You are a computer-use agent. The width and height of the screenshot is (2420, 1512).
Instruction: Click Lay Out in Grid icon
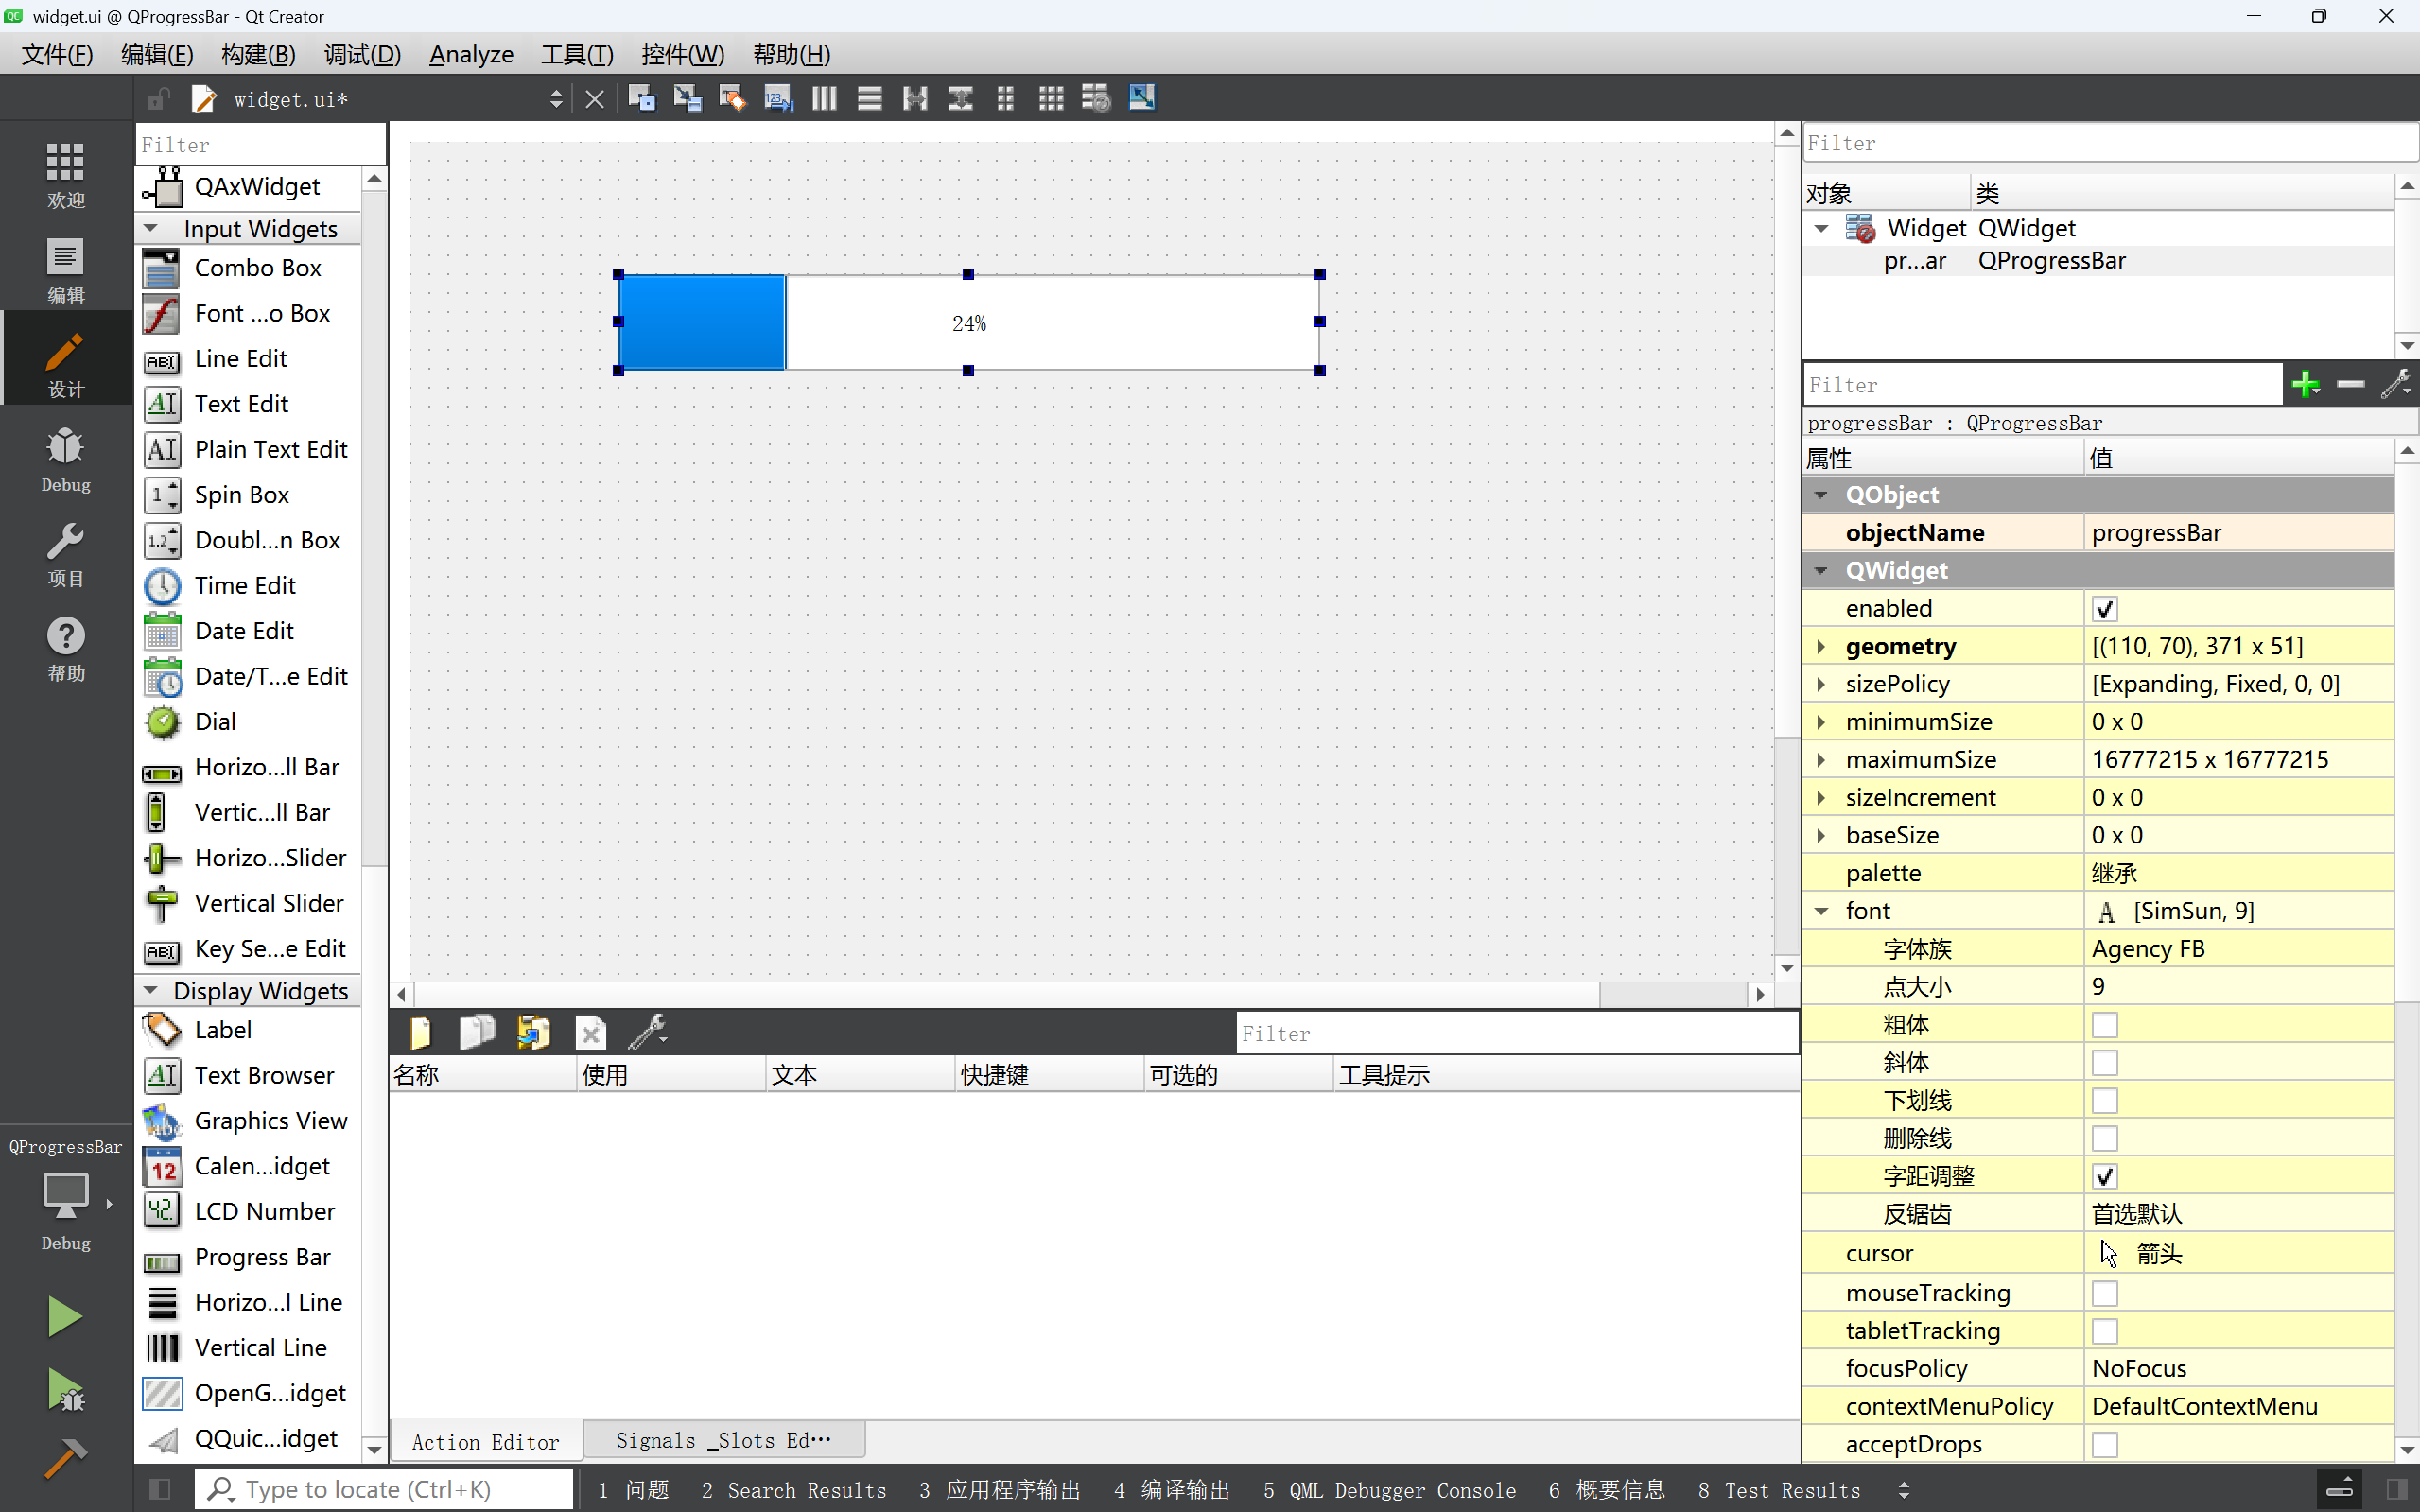pos(1050,98)
